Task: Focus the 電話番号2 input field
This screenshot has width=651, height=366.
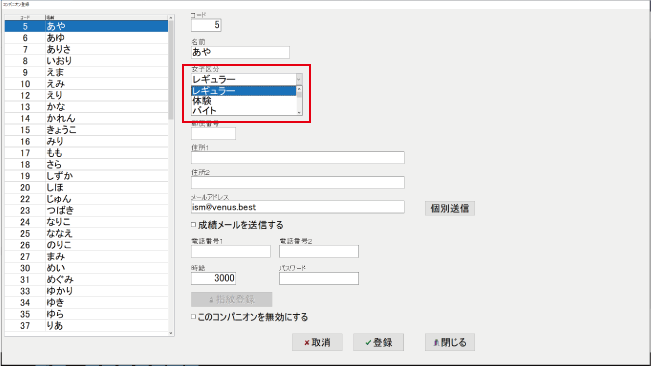Action: [319, 251]
